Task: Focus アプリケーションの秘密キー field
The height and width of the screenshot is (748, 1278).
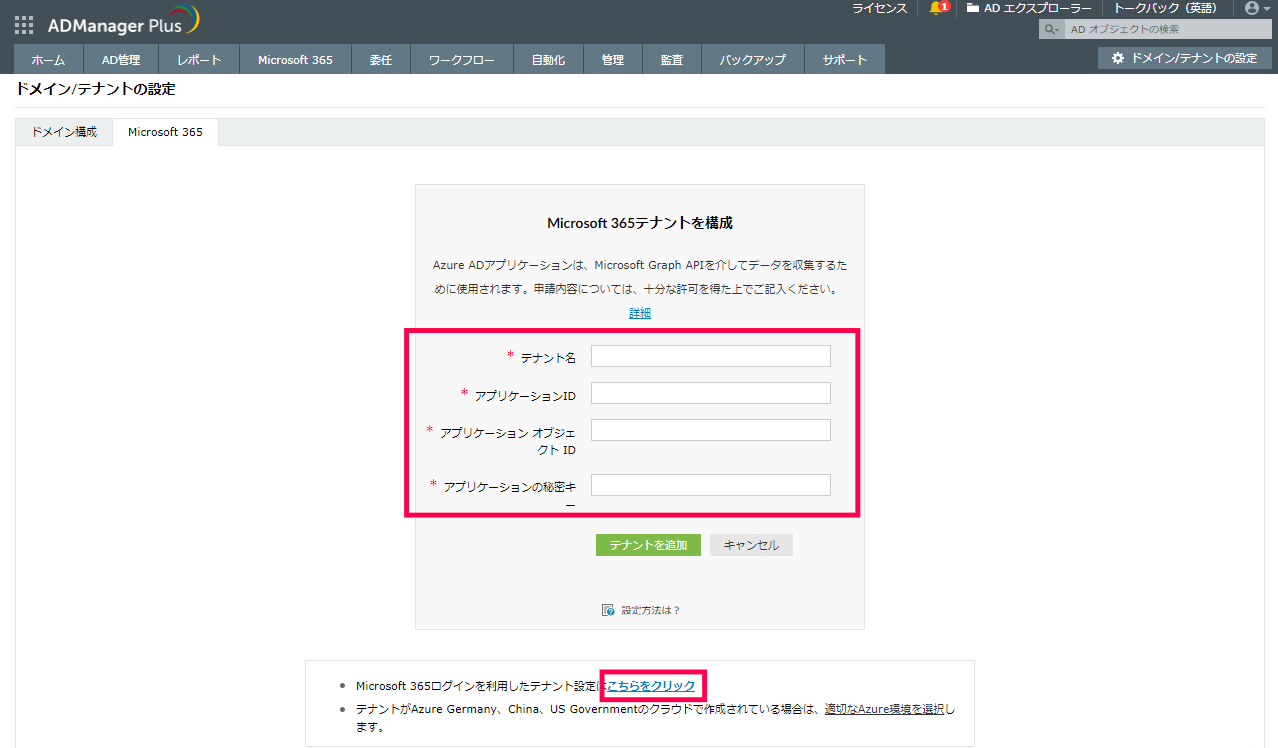Action: tap(711, 485)
